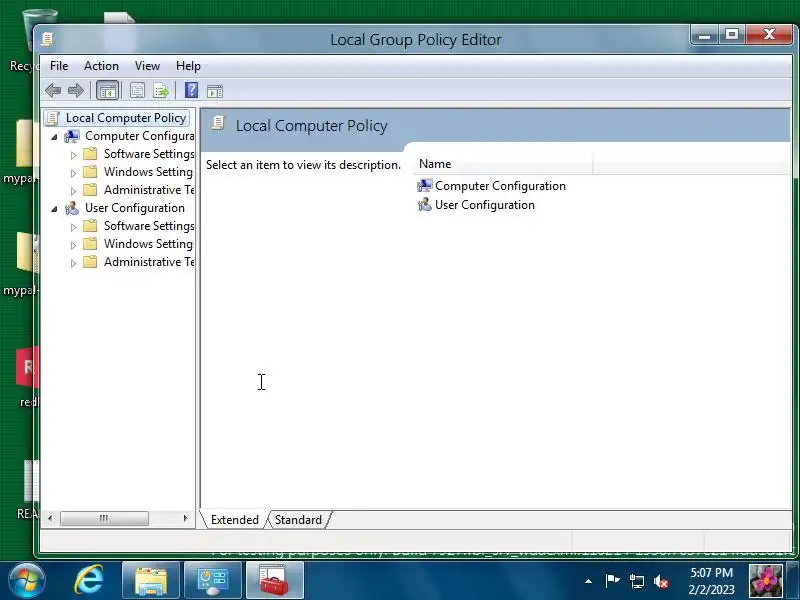Select Computer Configuration in the Name list
This screenshot has height=600, width=800.
[500, 186]
